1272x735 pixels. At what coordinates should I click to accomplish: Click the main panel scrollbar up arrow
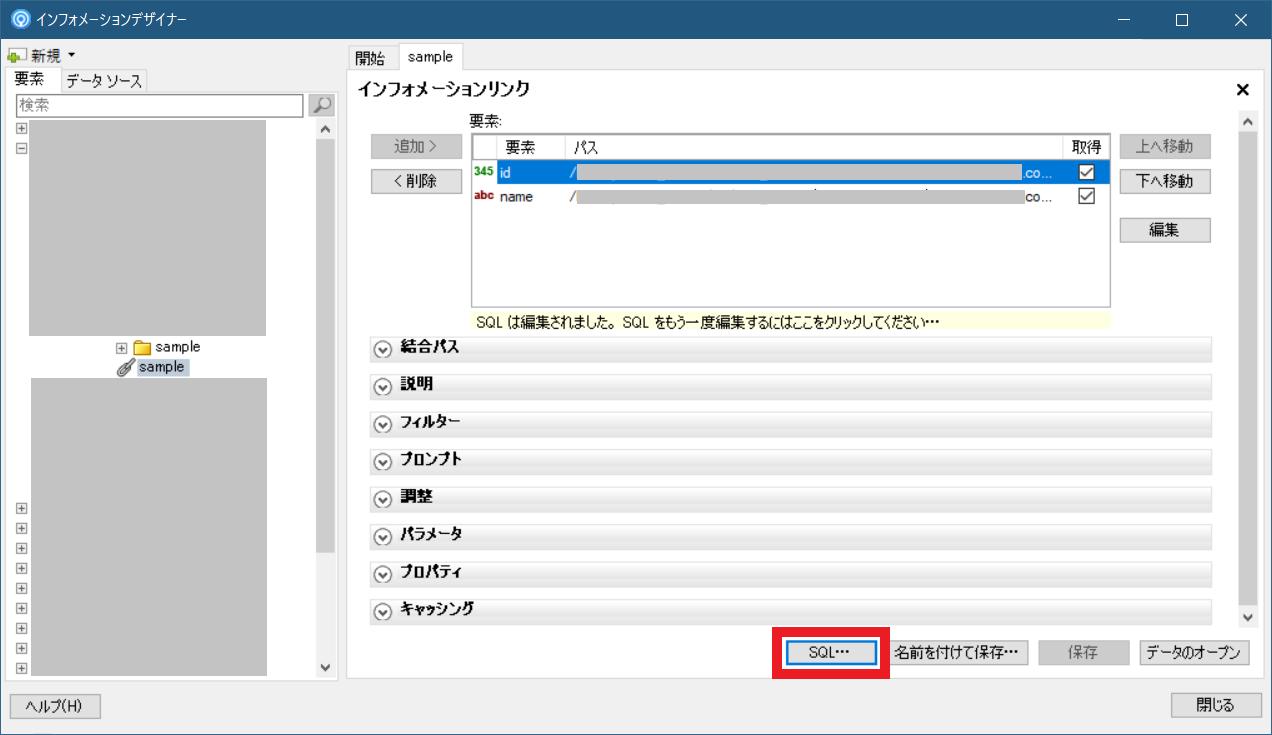pyautogui.click(x=1246, y=122)
